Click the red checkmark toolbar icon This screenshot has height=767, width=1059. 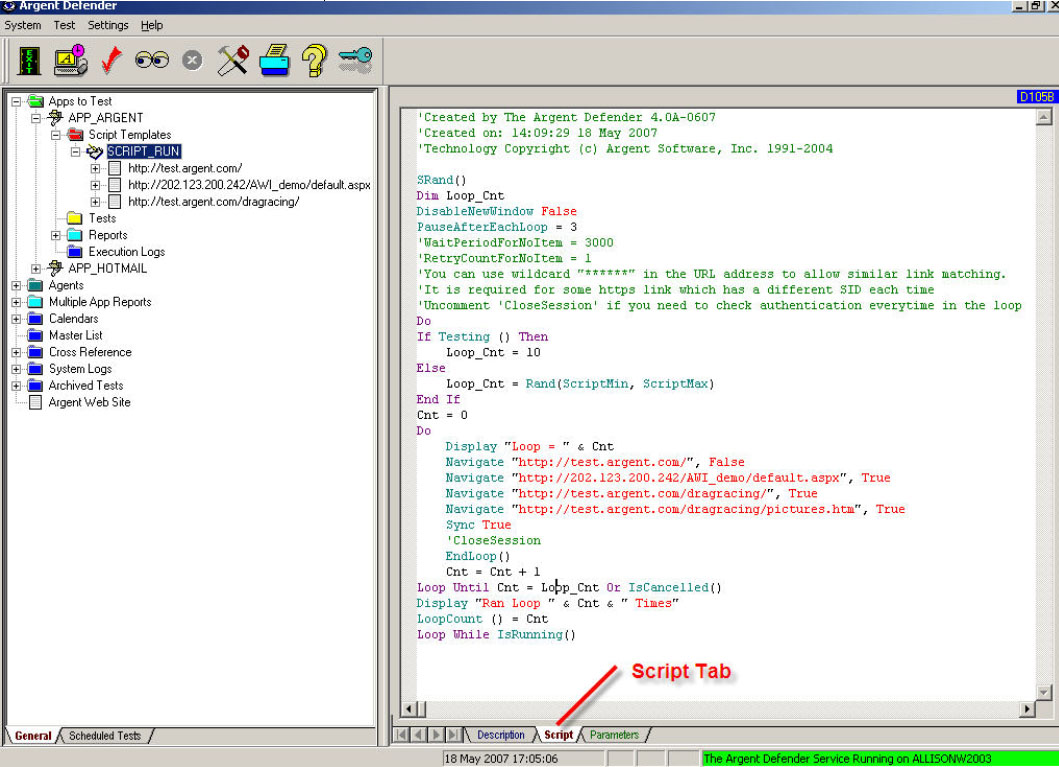coord(111,61)
